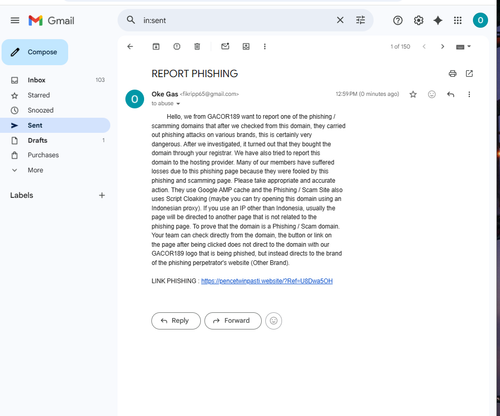Screen dimensions: 500x416
Task: Open the Google apps grid
Action: [x=458, y=21]
